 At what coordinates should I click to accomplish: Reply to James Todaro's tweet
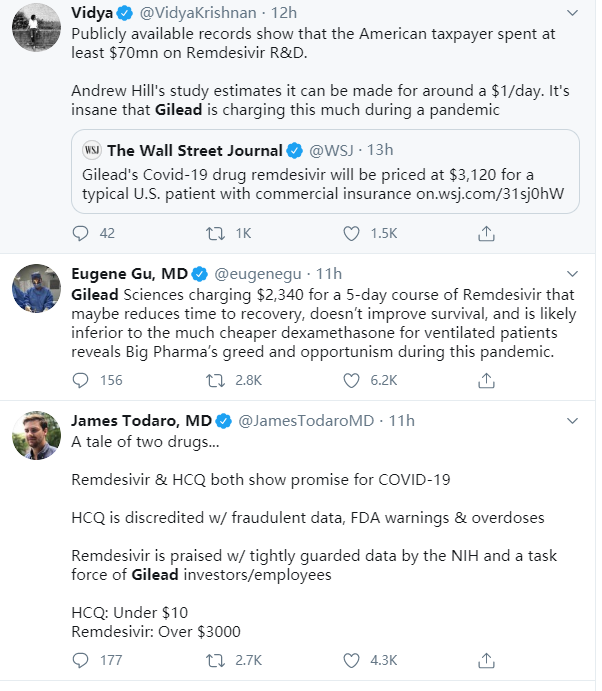pos(82,660)
